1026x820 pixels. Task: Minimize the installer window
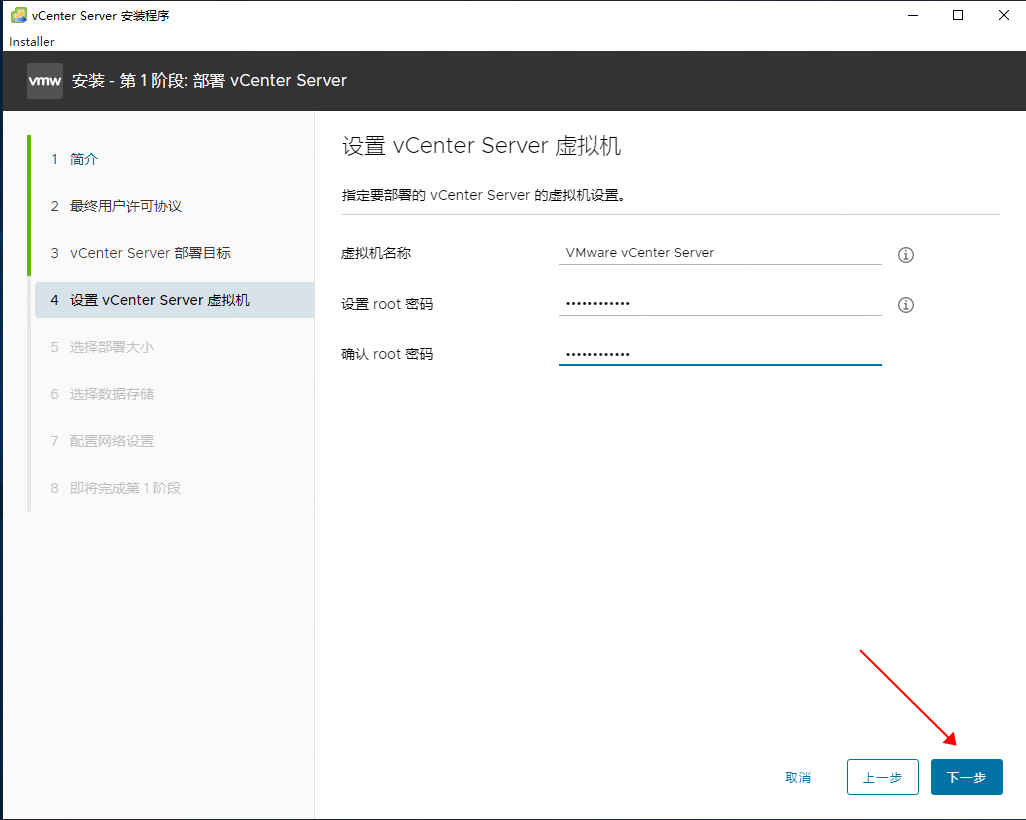[x=913, y=15]
